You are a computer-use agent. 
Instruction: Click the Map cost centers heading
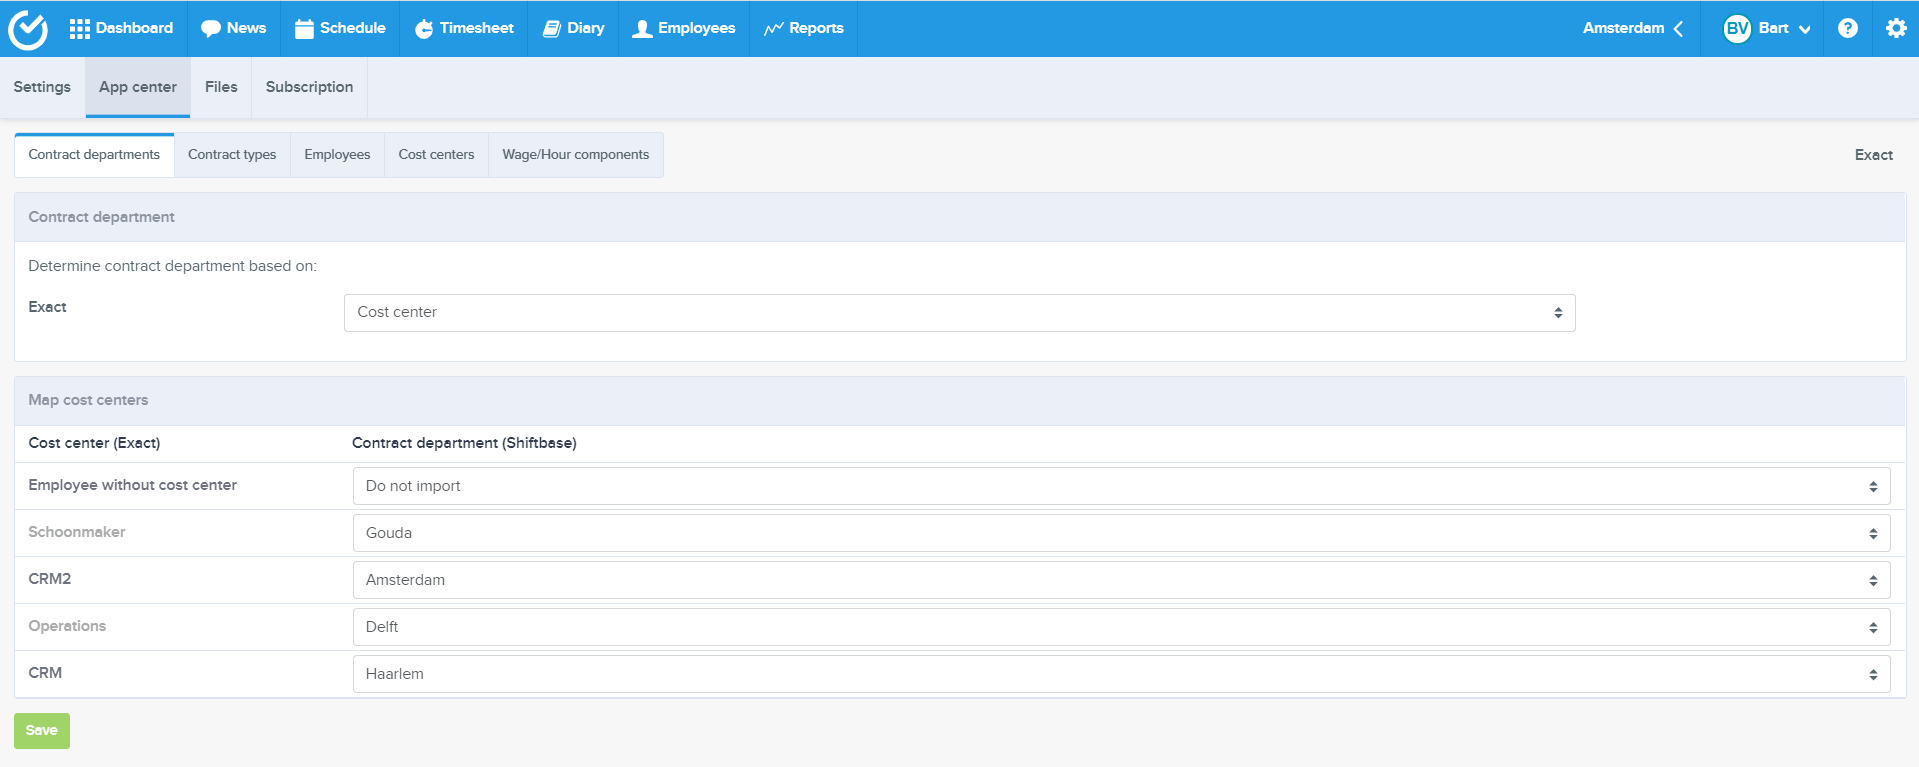click(88, 400)
